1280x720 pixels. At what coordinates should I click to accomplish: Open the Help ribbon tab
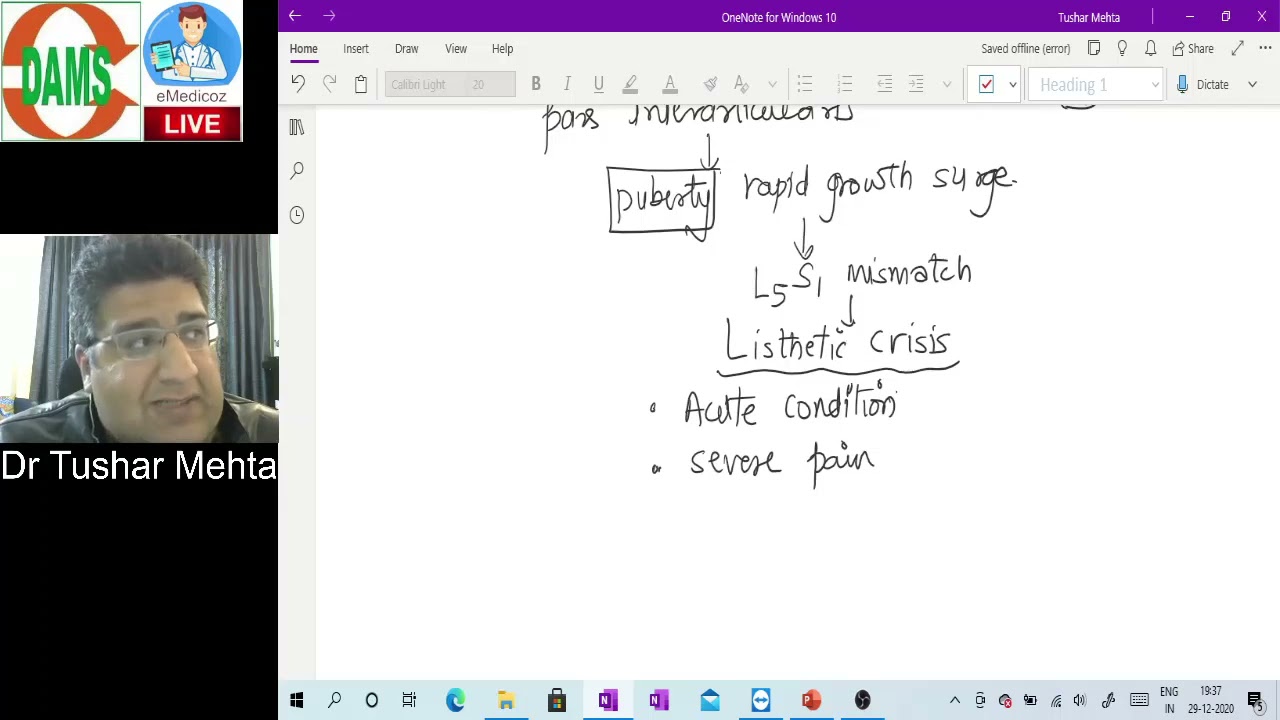(x=502, y=48)
